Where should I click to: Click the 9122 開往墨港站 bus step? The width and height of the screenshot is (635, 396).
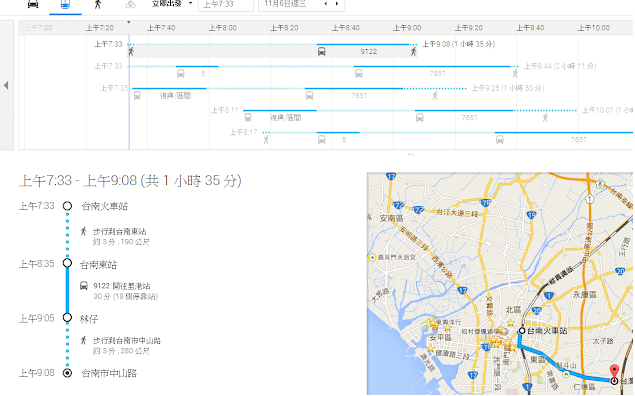coord(122,286)
